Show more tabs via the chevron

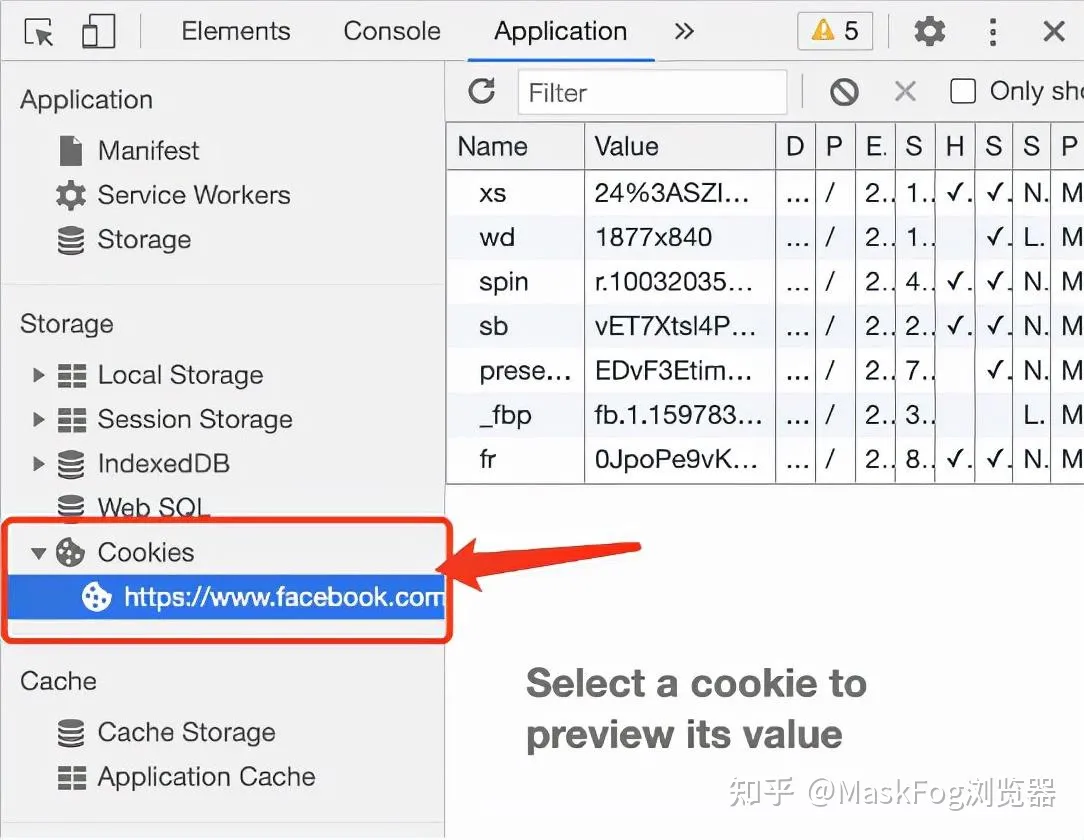point(684,31)
